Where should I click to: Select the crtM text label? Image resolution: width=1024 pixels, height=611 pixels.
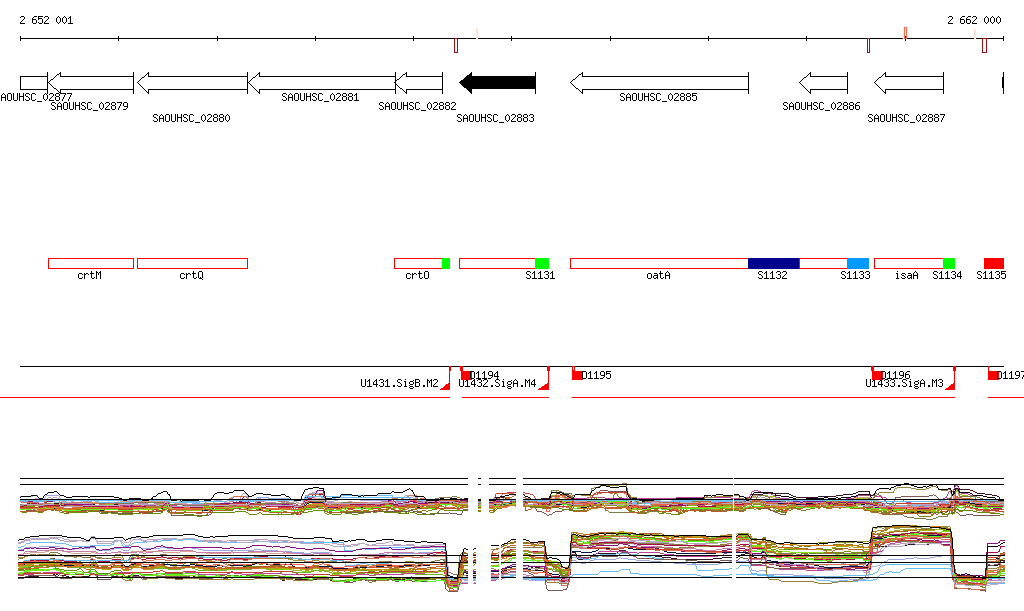[x=89, y=275]
